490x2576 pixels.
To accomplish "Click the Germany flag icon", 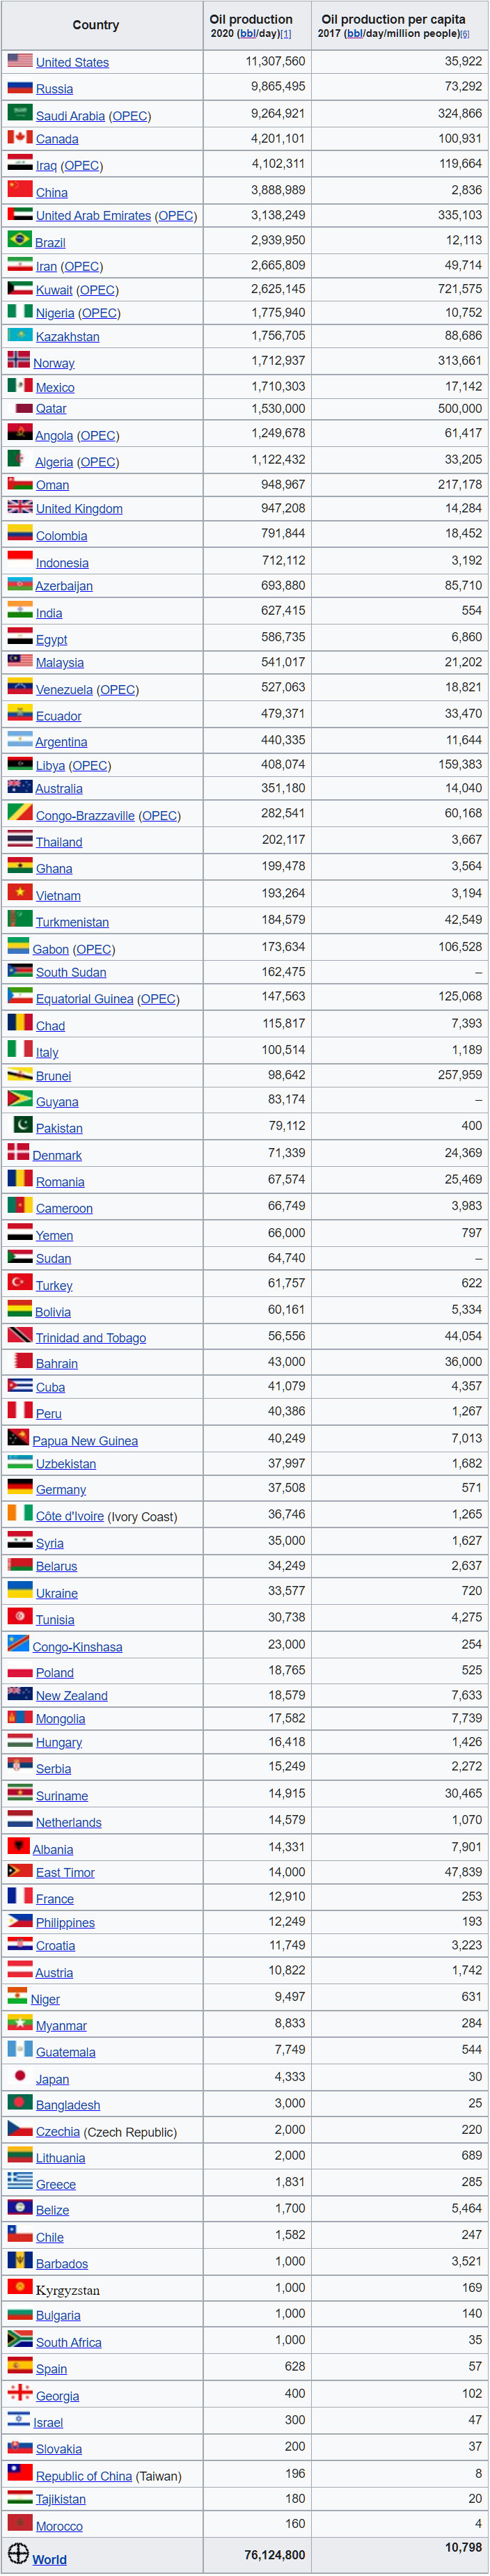I will pos(20,1487).
